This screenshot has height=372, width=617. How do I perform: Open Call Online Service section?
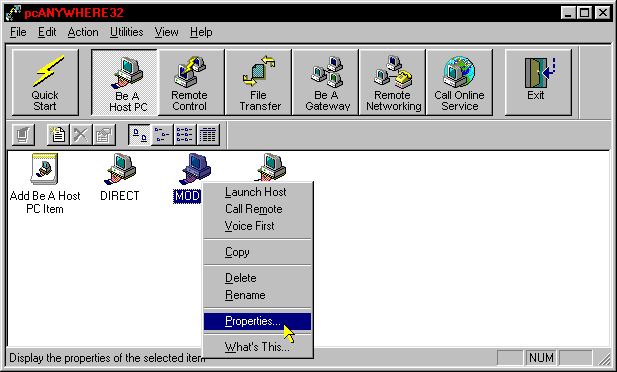tap(459, 82)
